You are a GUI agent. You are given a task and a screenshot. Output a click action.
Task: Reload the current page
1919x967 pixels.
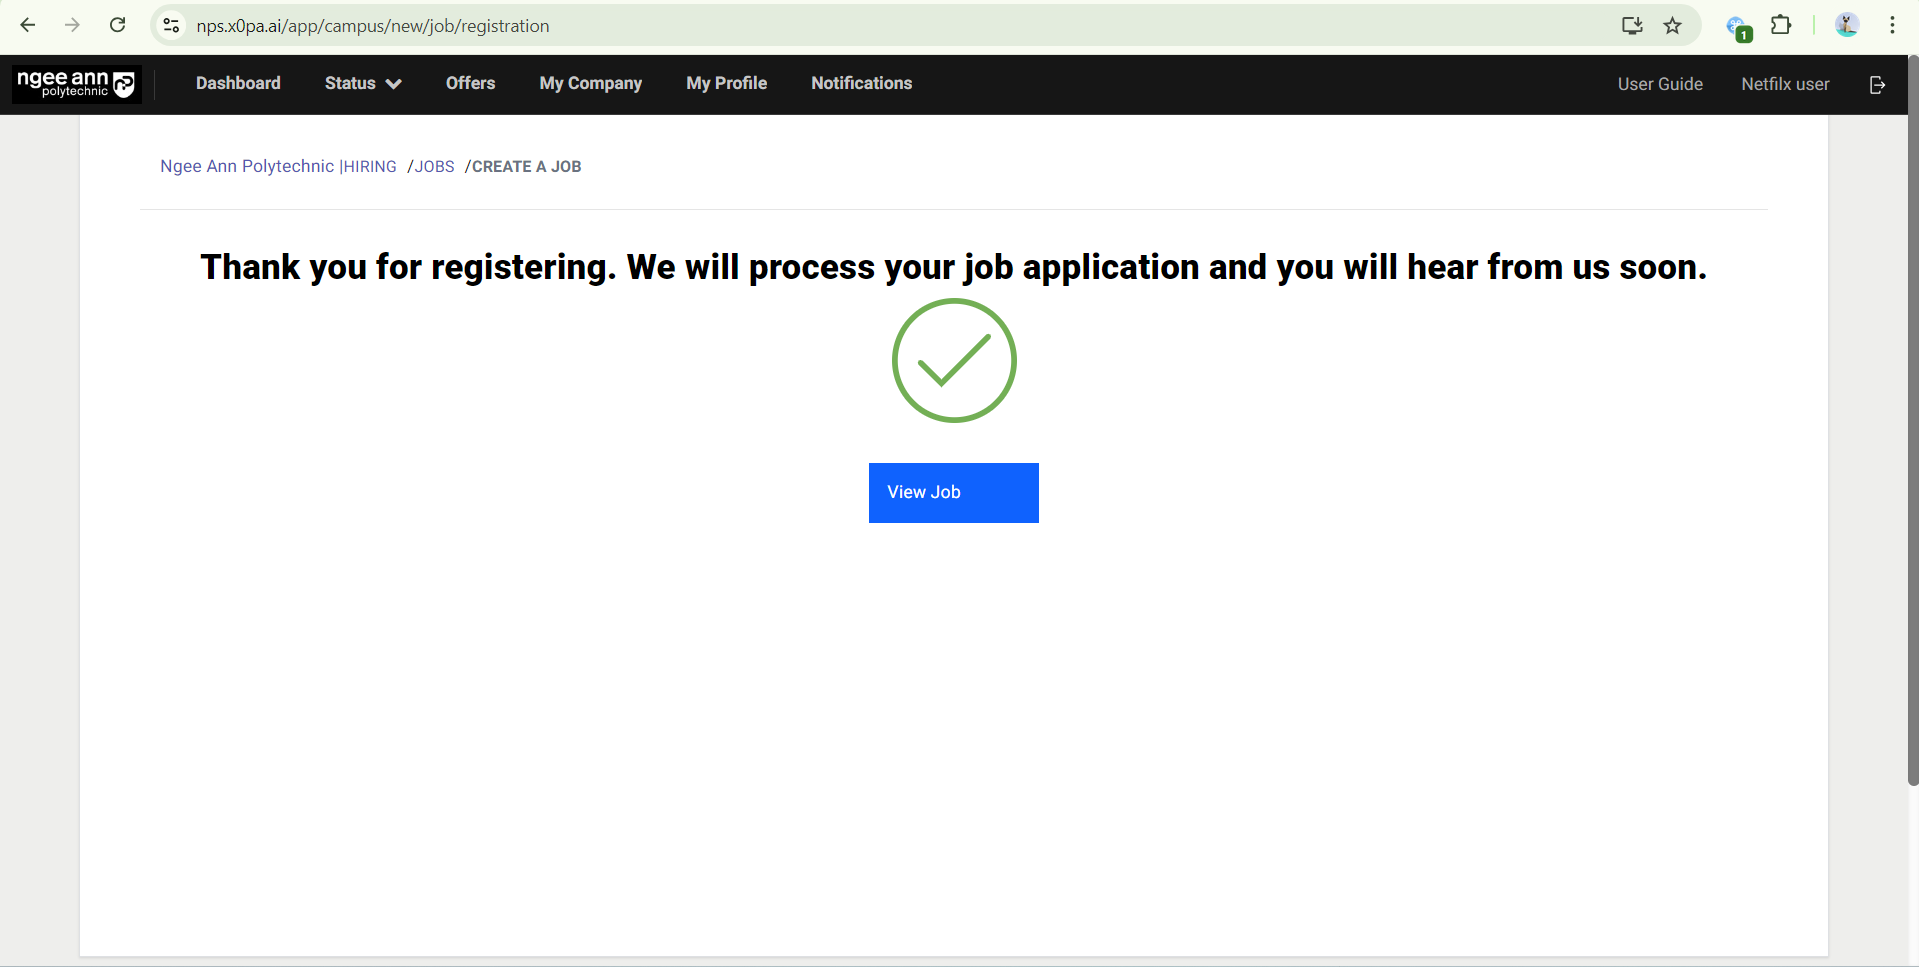(117, 25)
